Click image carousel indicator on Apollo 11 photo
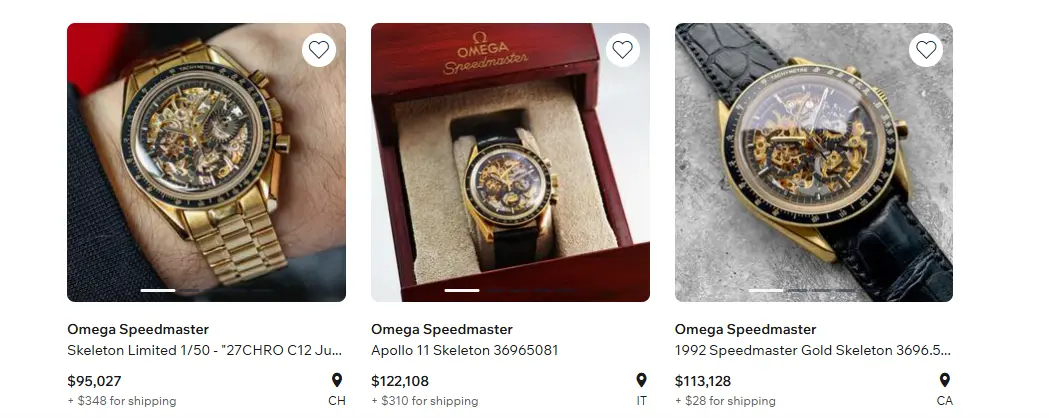Image resolution: width=1049 pixels, height=418 pixels. pyautogui.click(x=510, y=290)
